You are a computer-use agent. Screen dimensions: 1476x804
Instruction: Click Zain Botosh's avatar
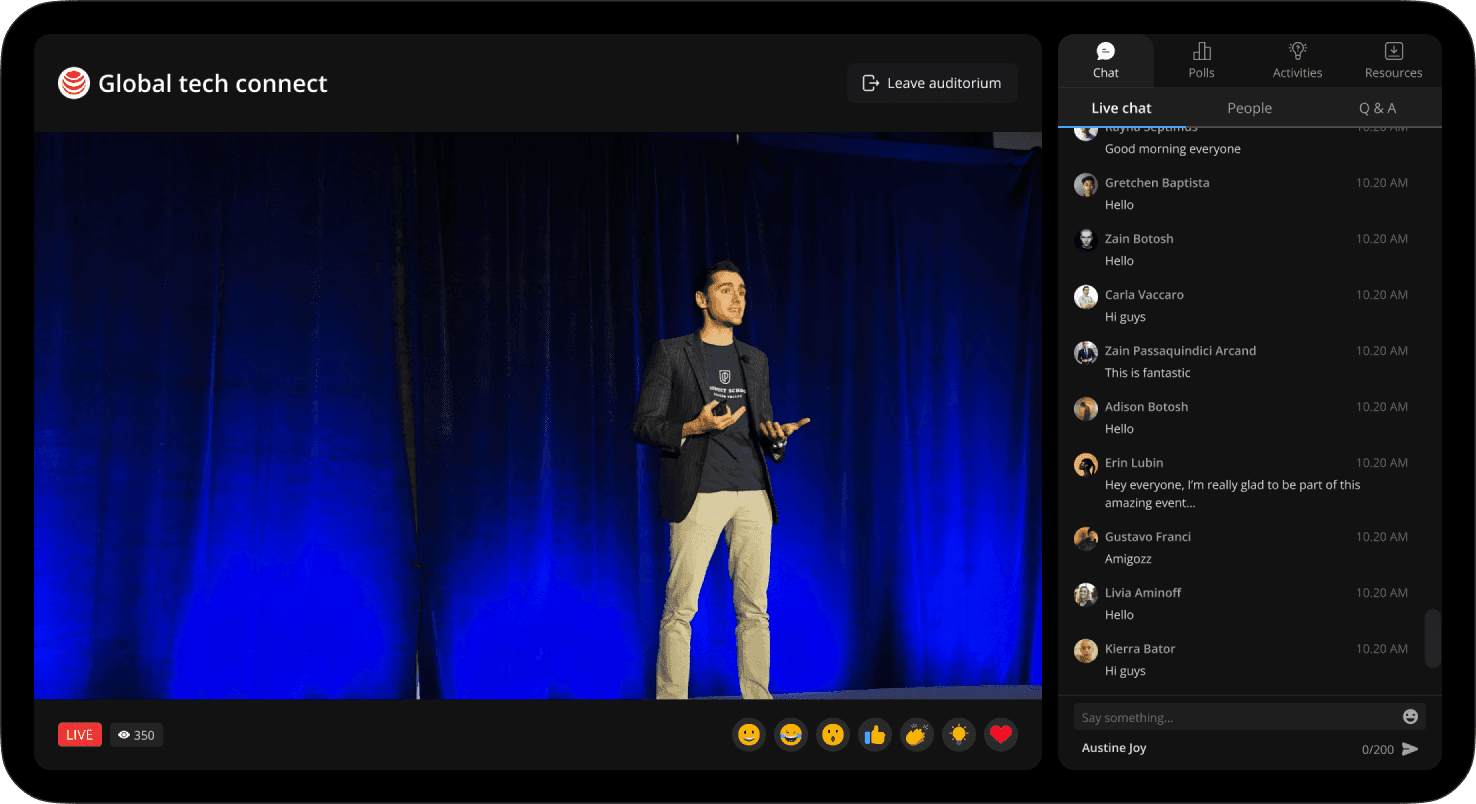pyautogui.click(x=1086, y=240)
